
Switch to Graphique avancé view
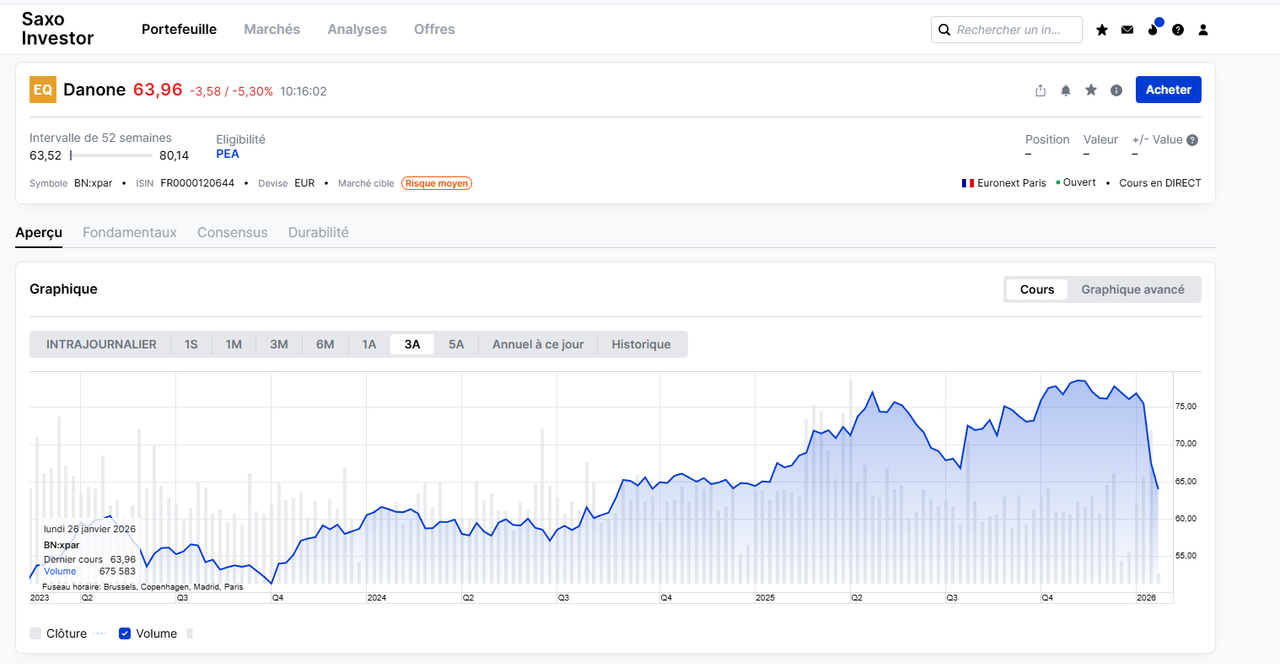[x=1133, y=289]
